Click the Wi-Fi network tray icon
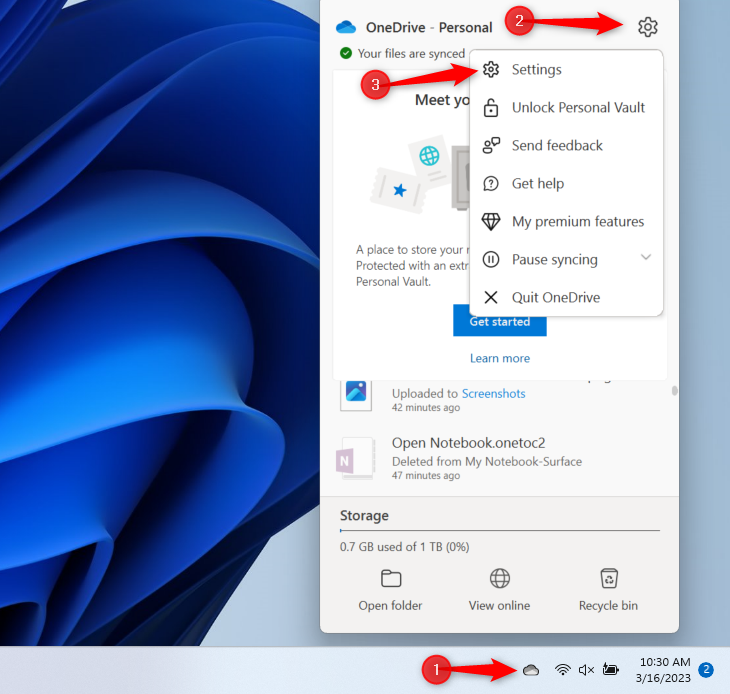This screenshot has height=694, width=730. tap(563, 669)
